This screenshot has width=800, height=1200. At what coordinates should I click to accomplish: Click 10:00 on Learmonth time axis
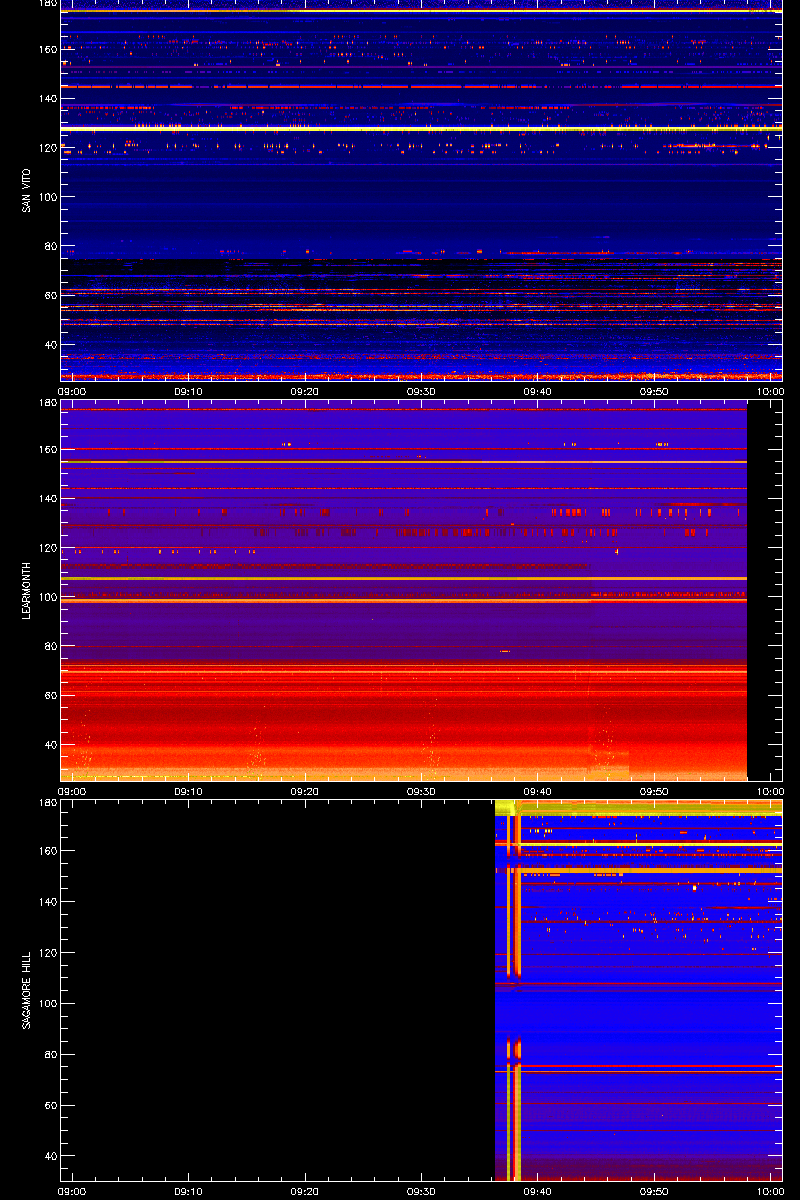770,792
